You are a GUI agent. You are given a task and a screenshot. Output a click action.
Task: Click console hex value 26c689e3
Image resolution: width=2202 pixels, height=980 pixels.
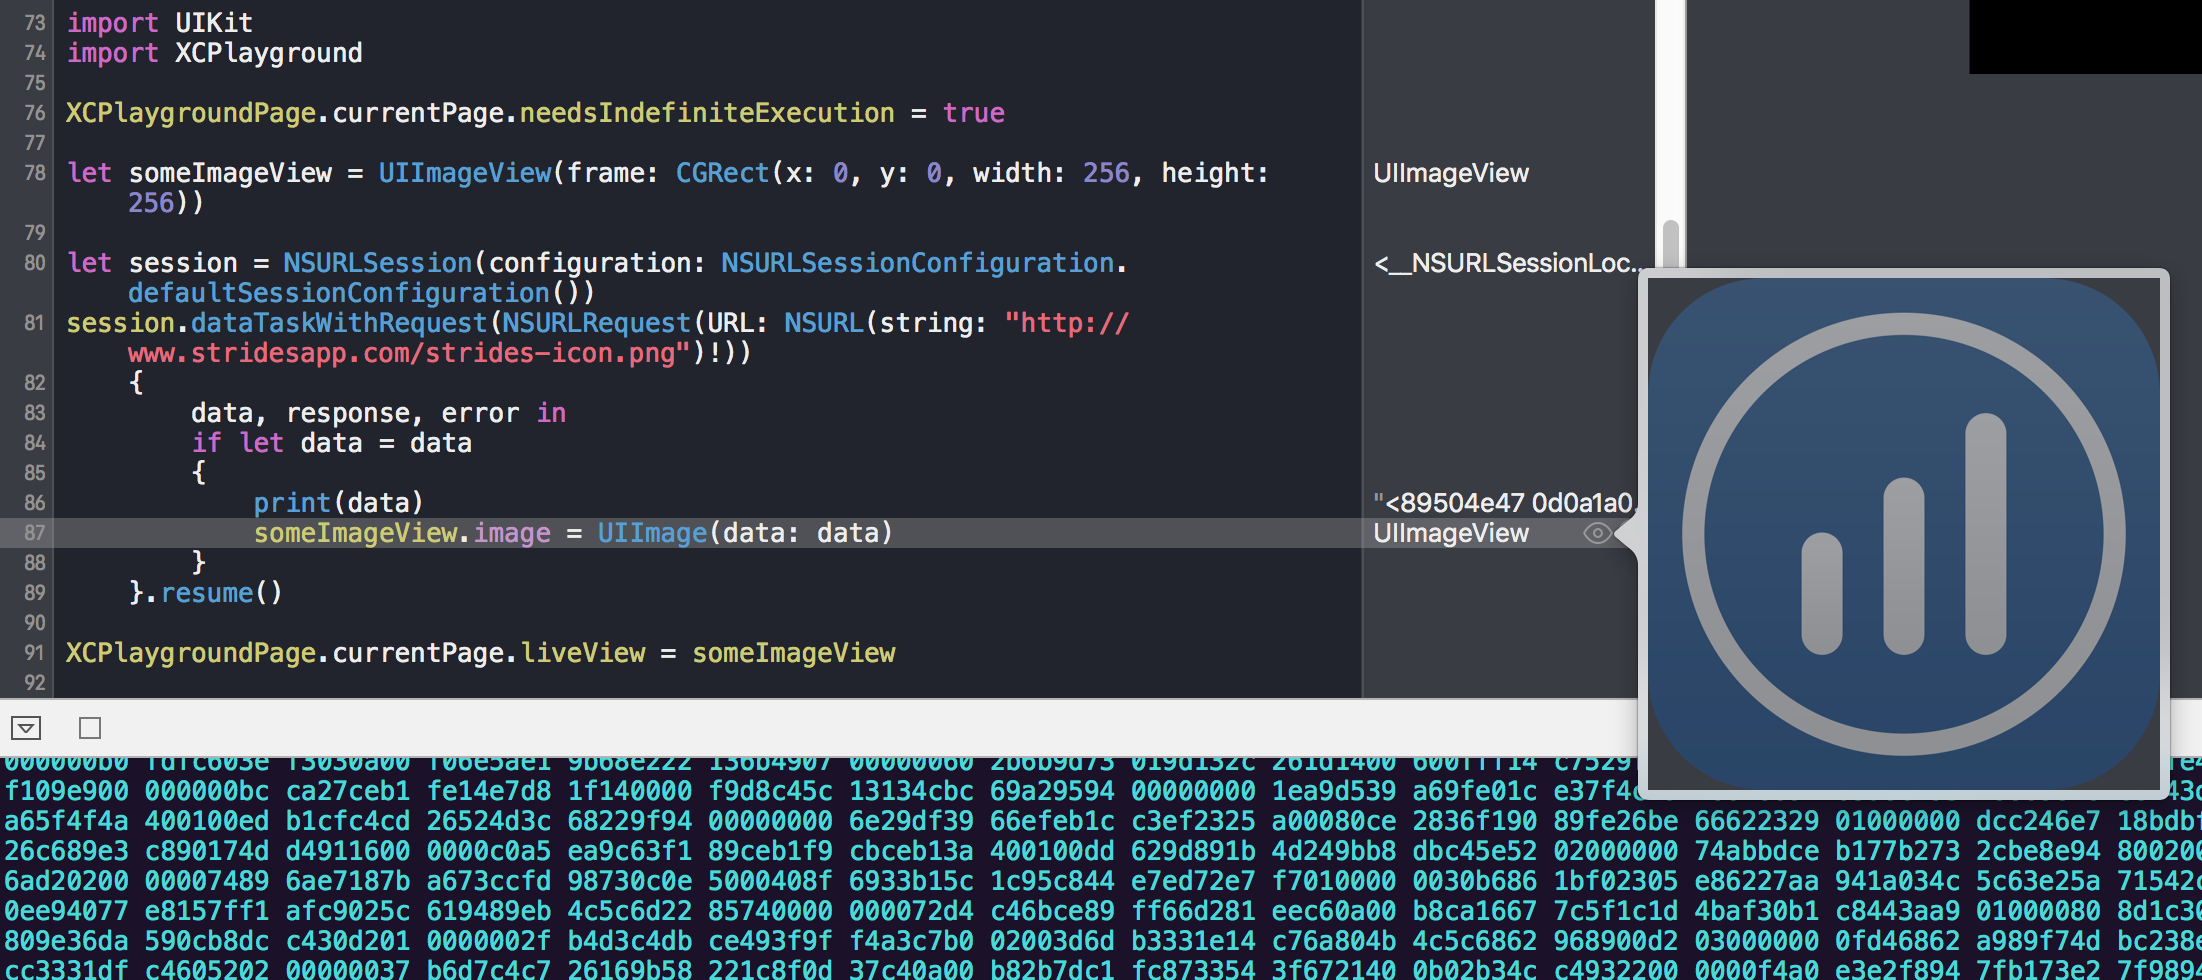(67, 851)
